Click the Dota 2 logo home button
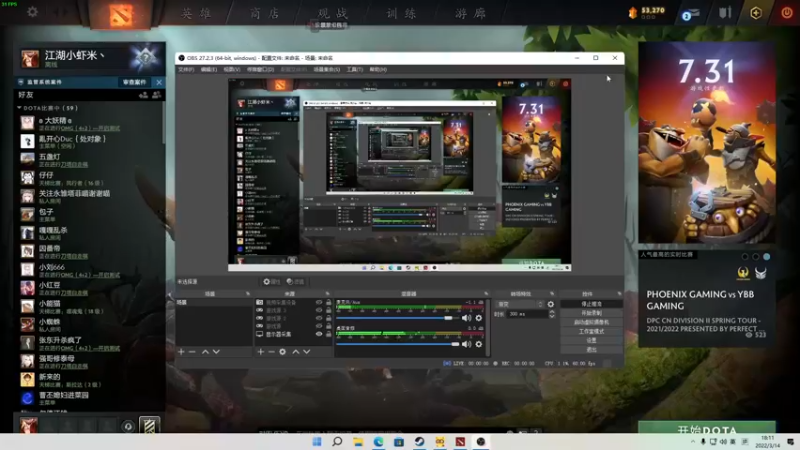 [x=120, y=14]
